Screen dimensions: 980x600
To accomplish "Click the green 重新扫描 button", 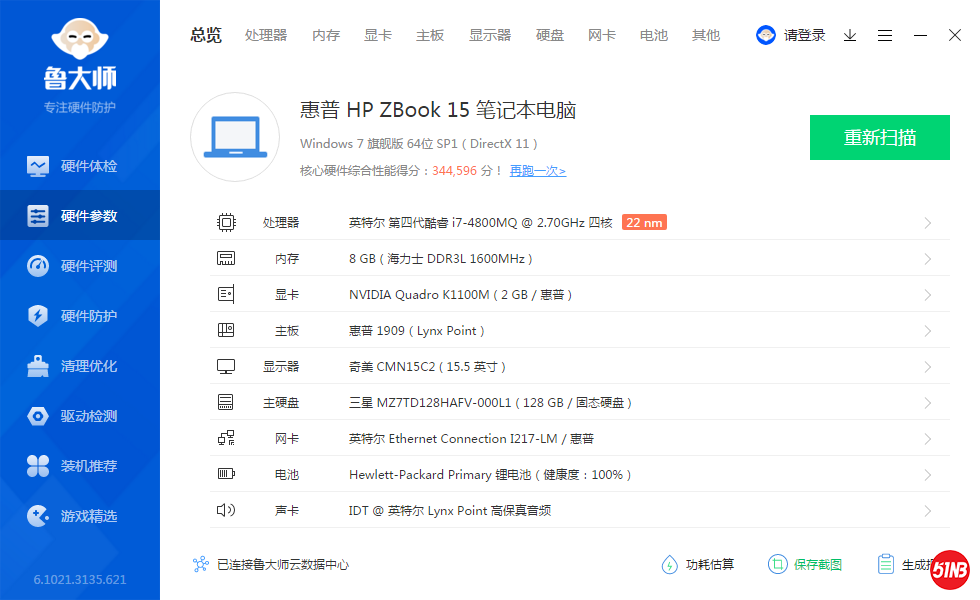I will [x=879, y=138].
